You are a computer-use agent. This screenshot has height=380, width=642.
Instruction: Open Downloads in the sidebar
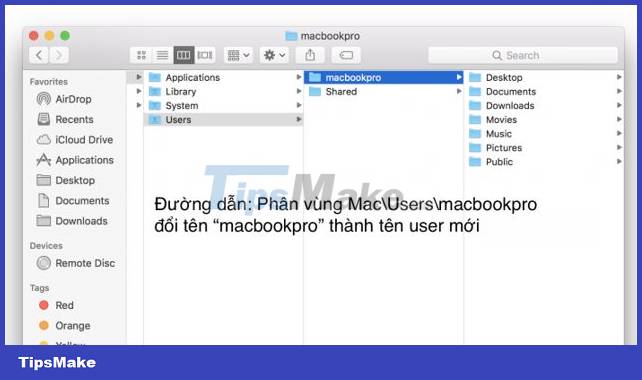72,221
